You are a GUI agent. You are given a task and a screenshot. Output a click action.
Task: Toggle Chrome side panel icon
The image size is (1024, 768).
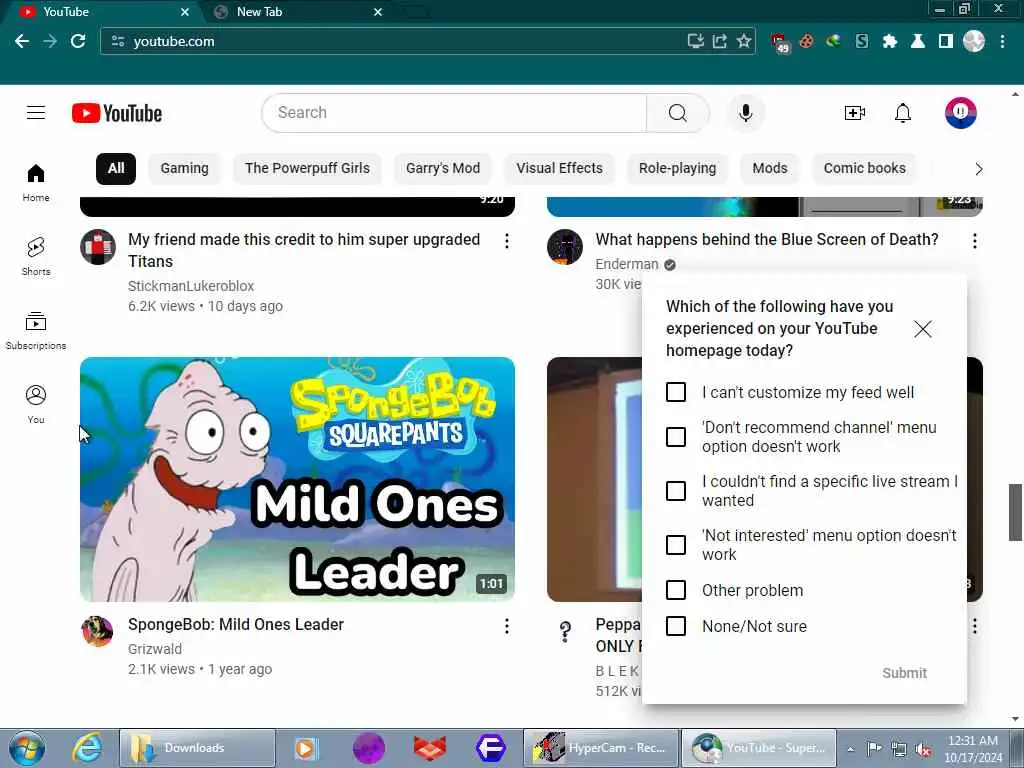[x=946, y=41]
